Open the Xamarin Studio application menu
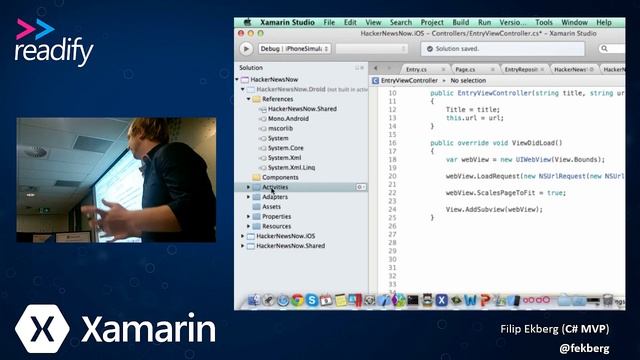Image resolution: width=640 pixels, height=360 pixels. point(287,22)
